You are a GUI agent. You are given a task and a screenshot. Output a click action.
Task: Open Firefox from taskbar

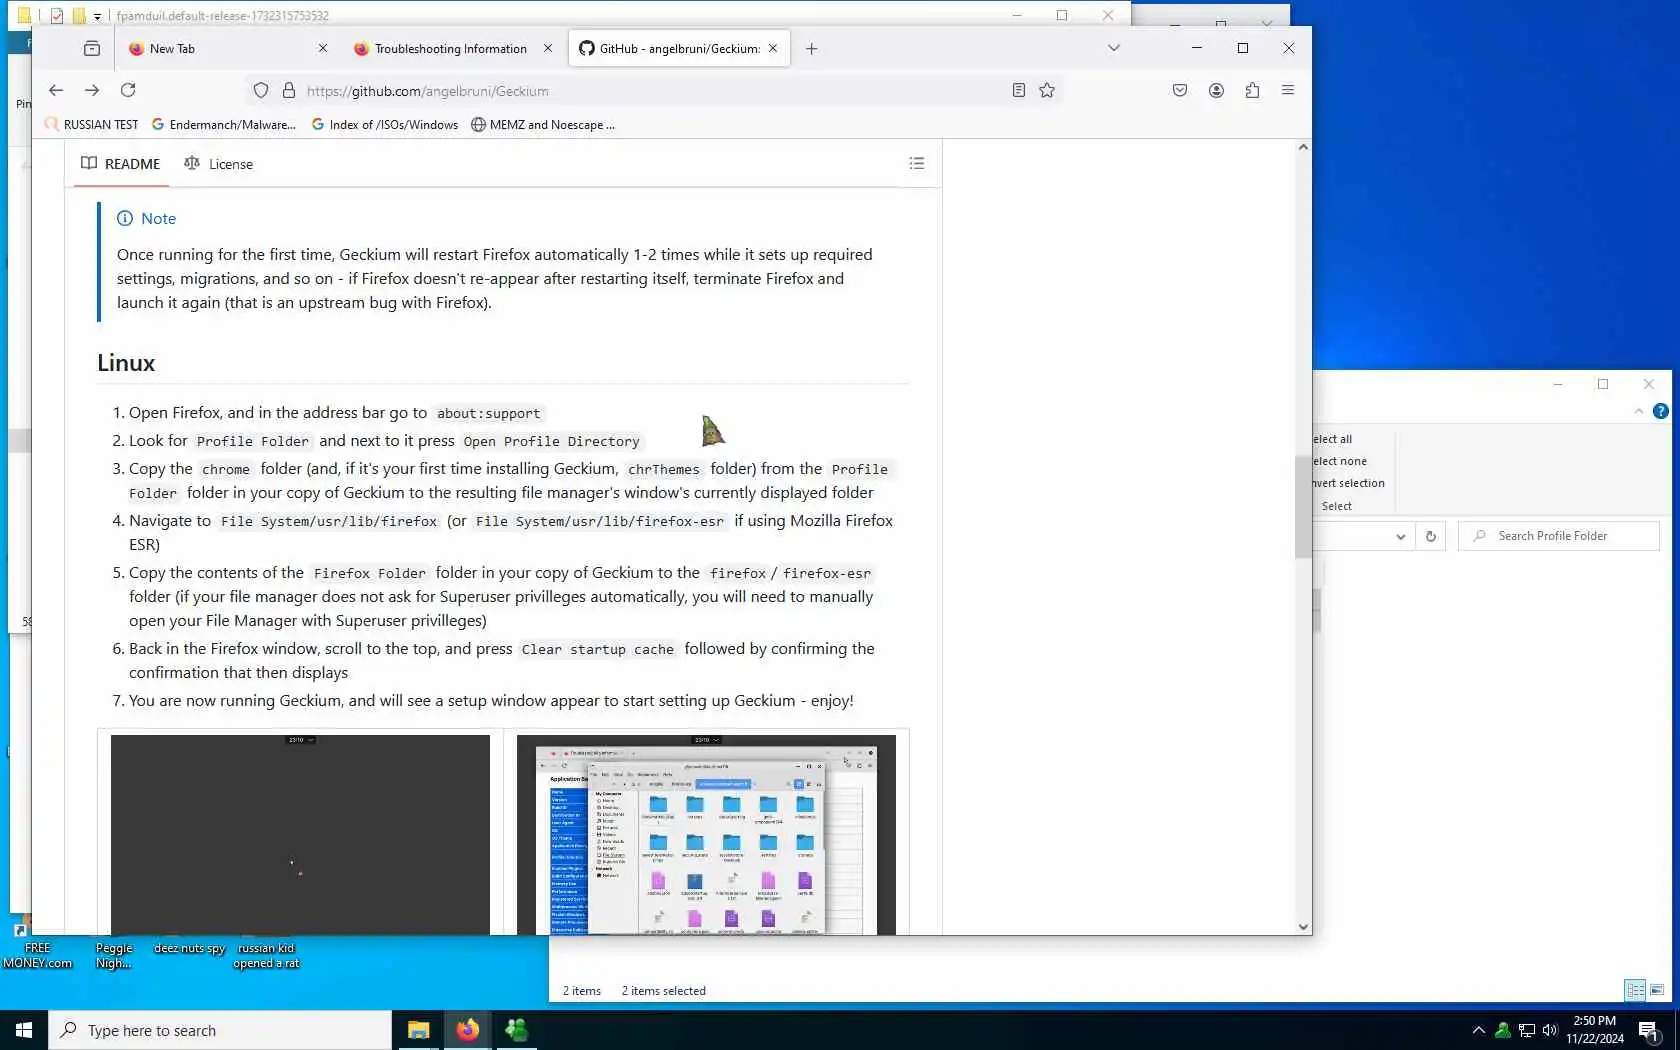point(467,1030)
